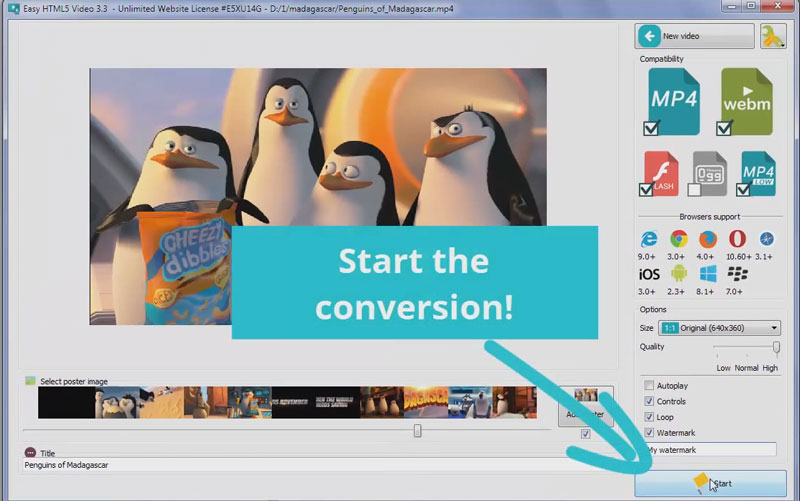
Task: Click the MP4 format icon
Action: click(x=674, y=101)
